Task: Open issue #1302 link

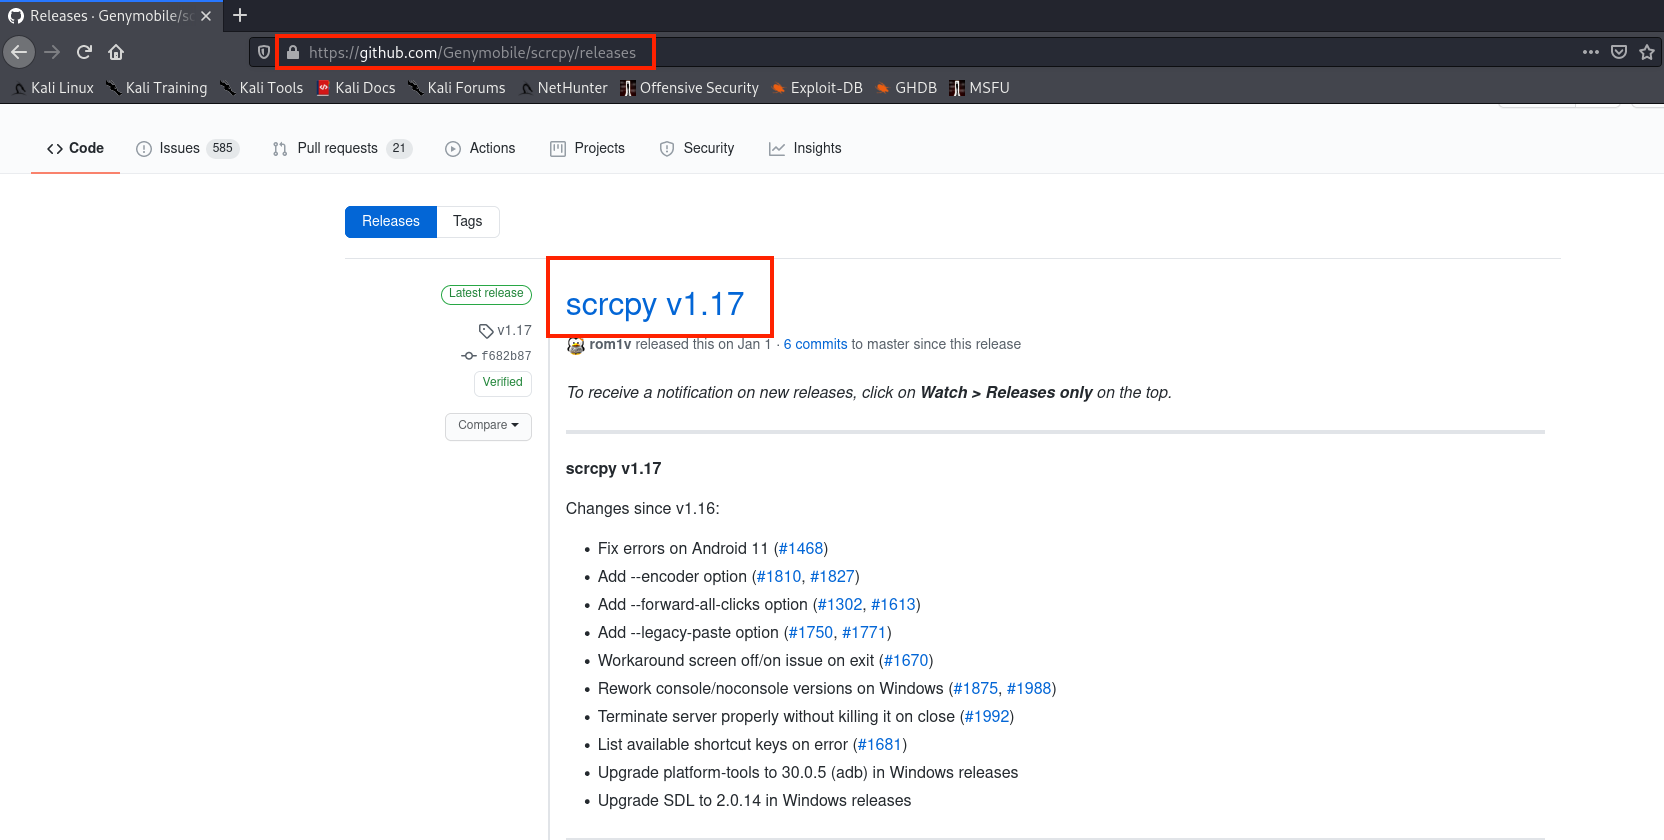Action: coord(840,604)
